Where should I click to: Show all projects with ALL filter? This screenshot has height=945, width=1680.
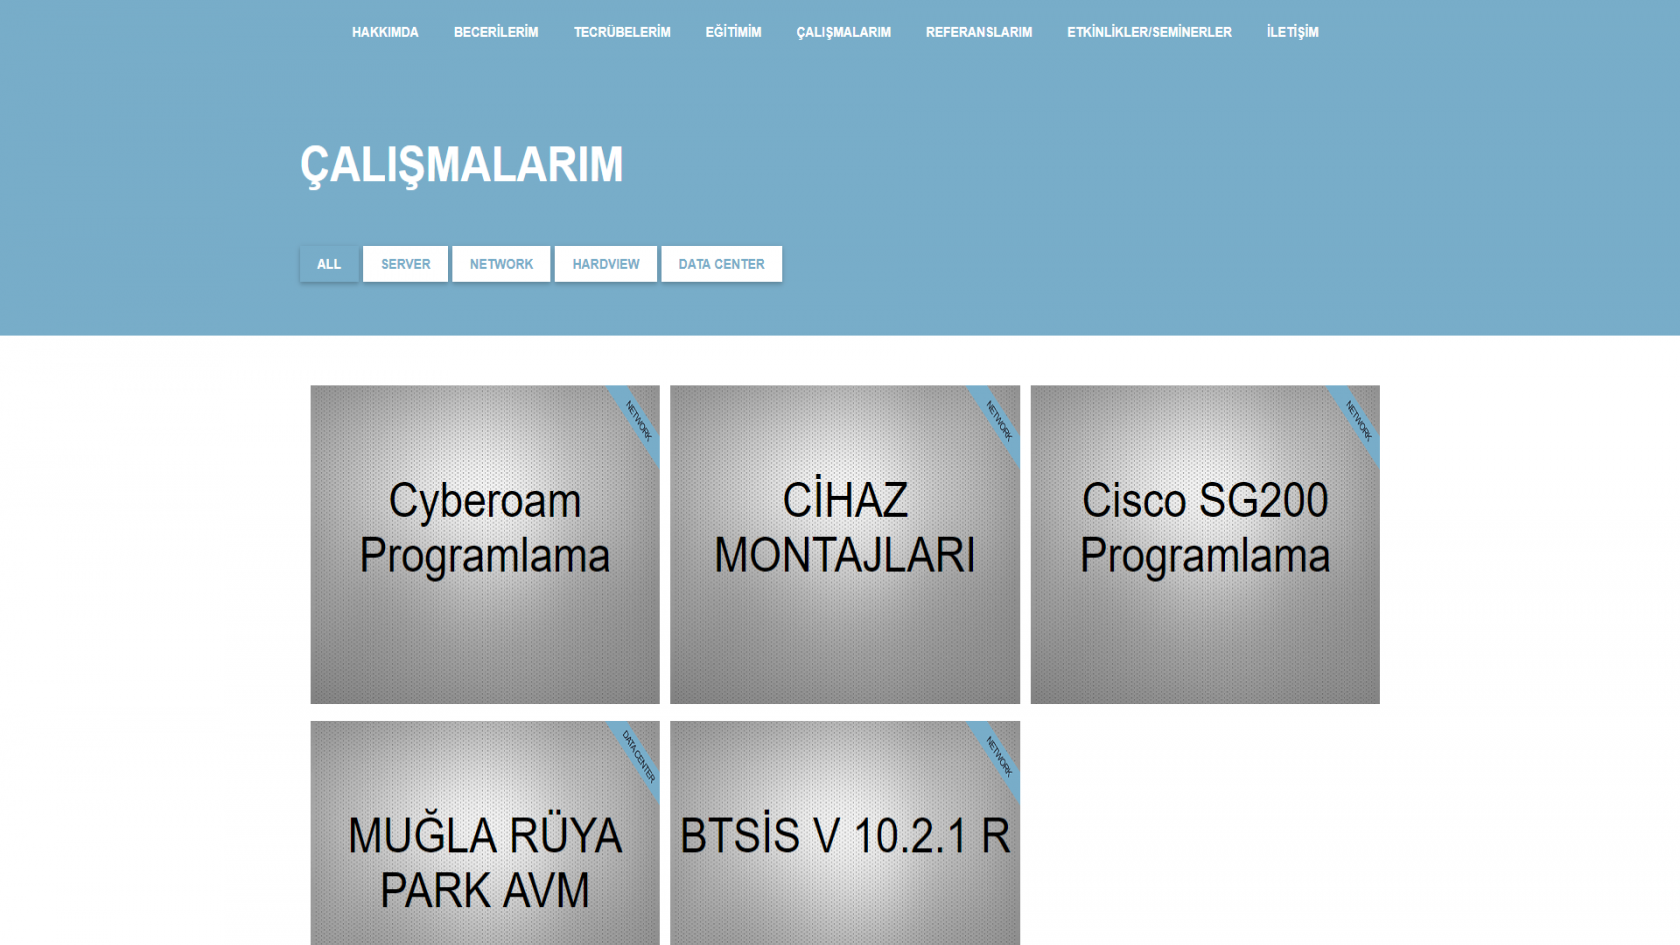329,264
